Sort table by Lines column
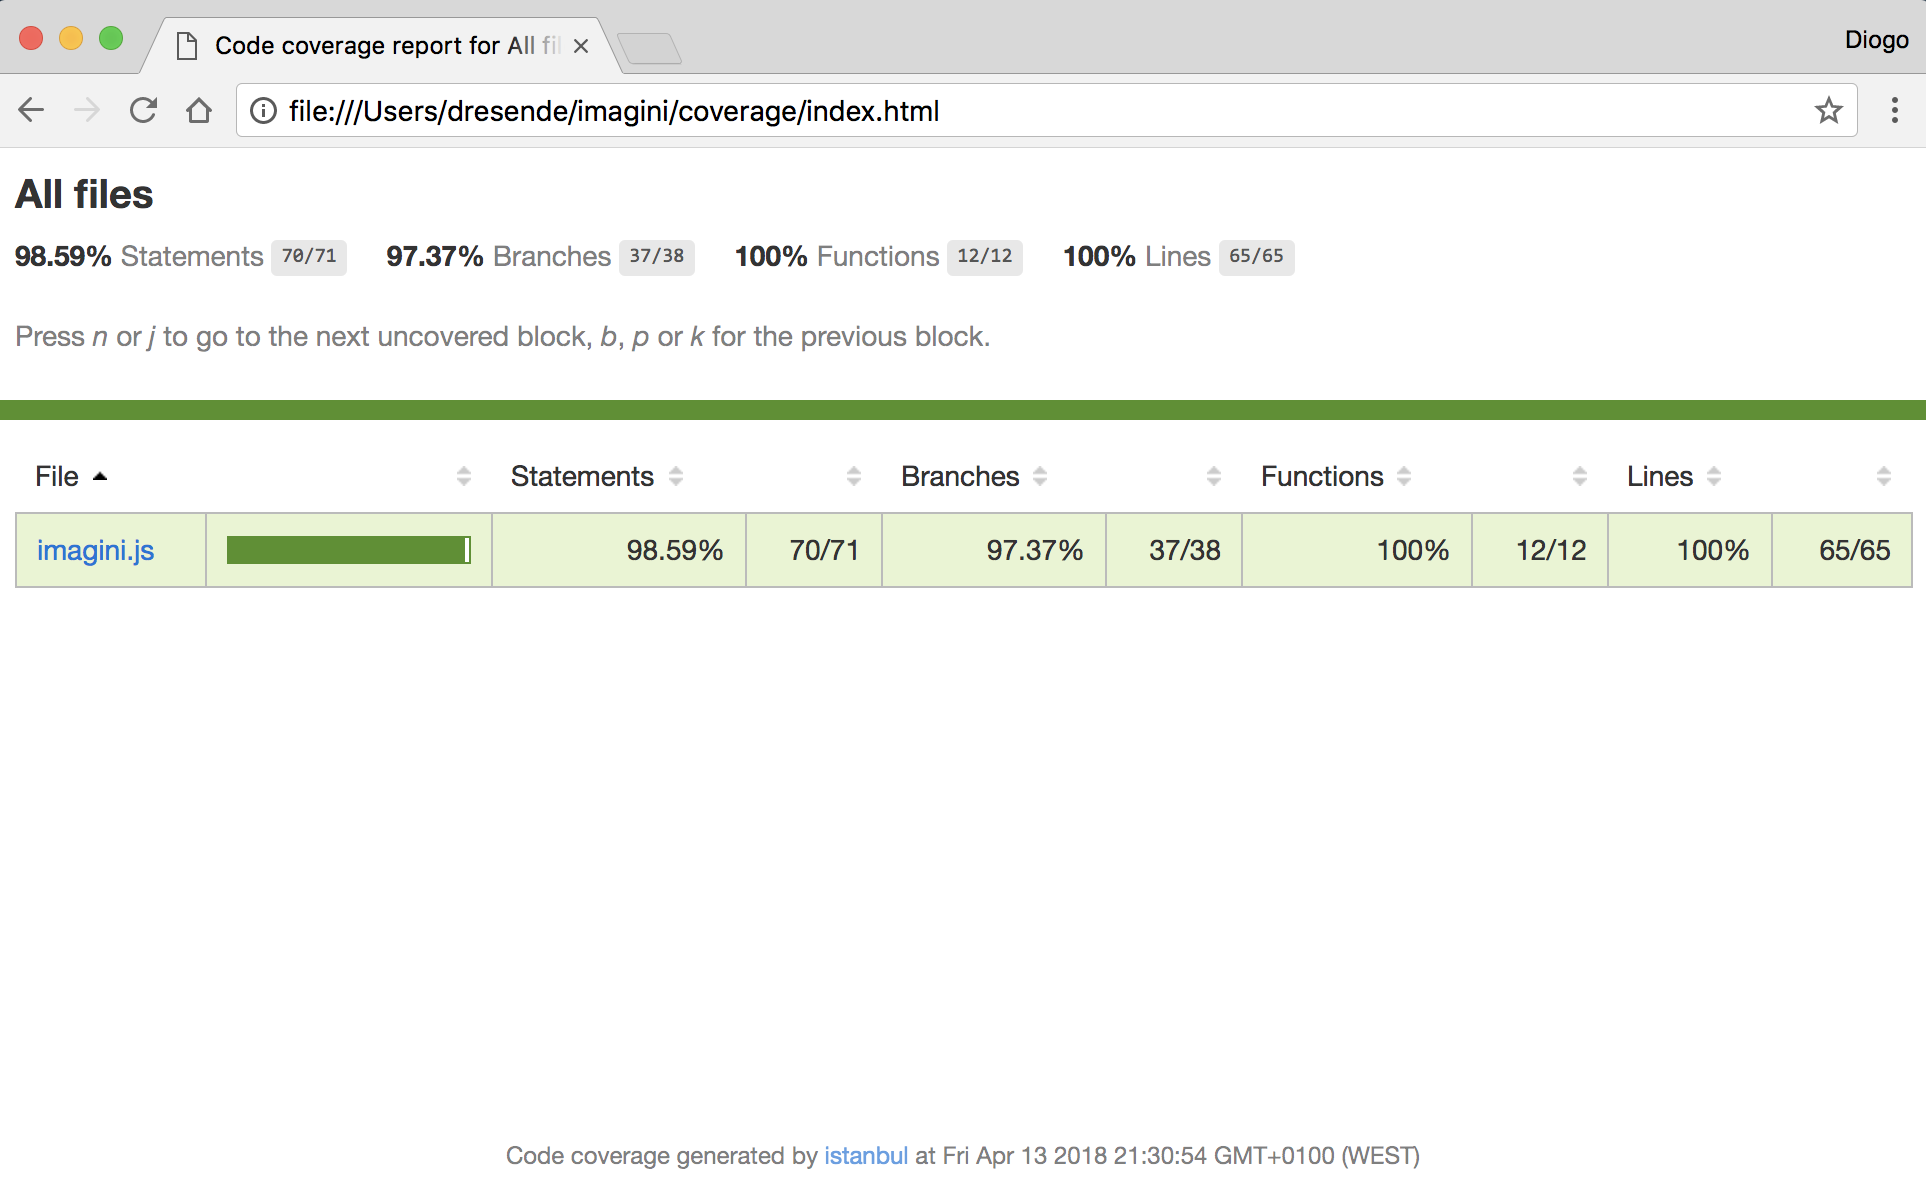1926x1179 pixels. [1660, 476]
